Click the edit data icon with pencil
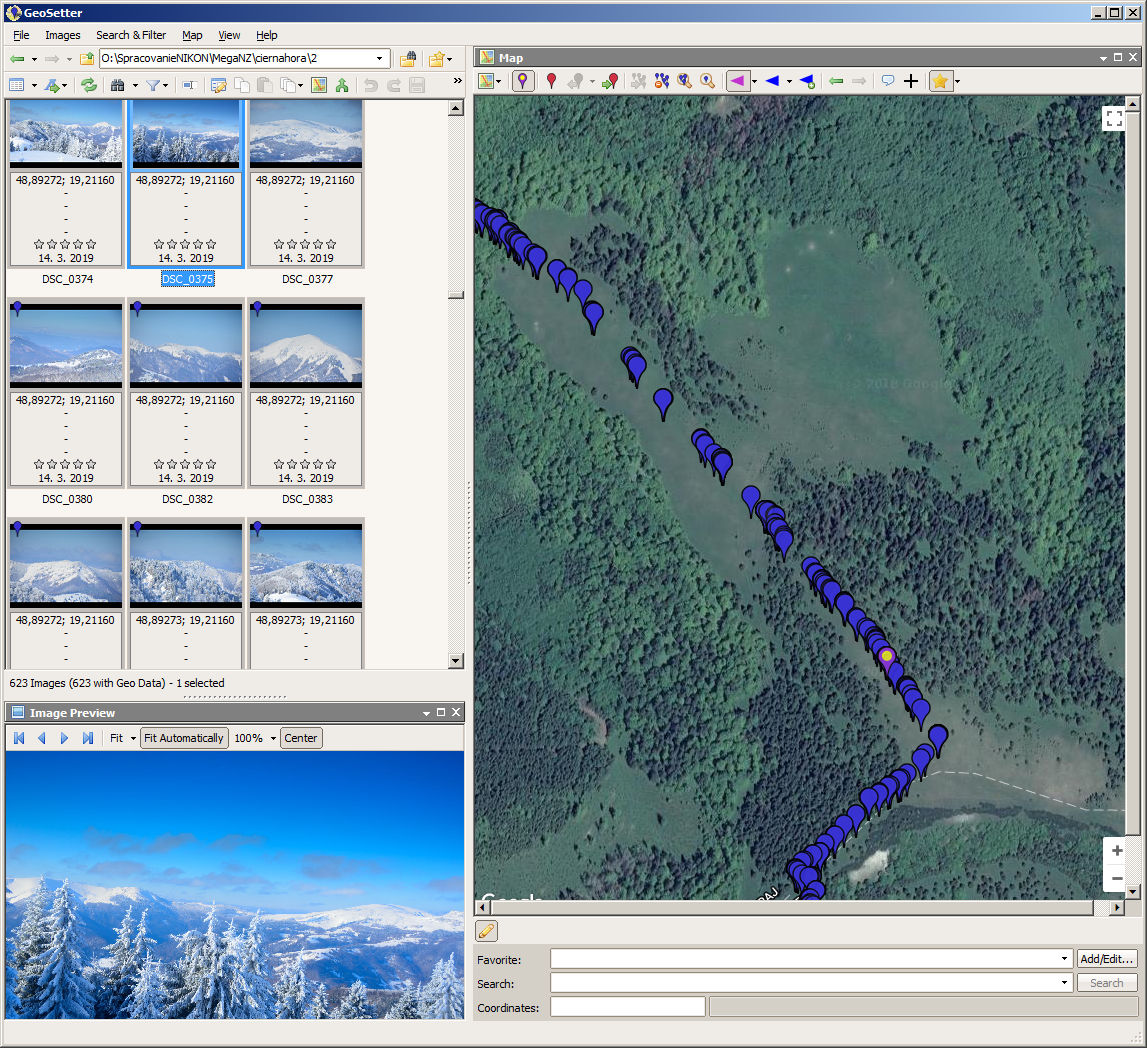The width and height of the screenshot is (1147, 1048). click(218, 85)
